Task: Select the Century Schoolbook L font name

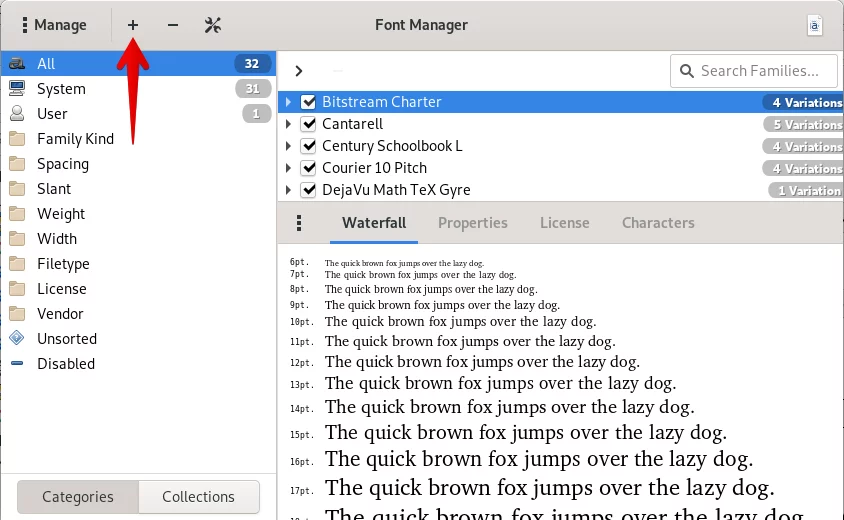Action: pyautogui.click(x=392, y=146)
